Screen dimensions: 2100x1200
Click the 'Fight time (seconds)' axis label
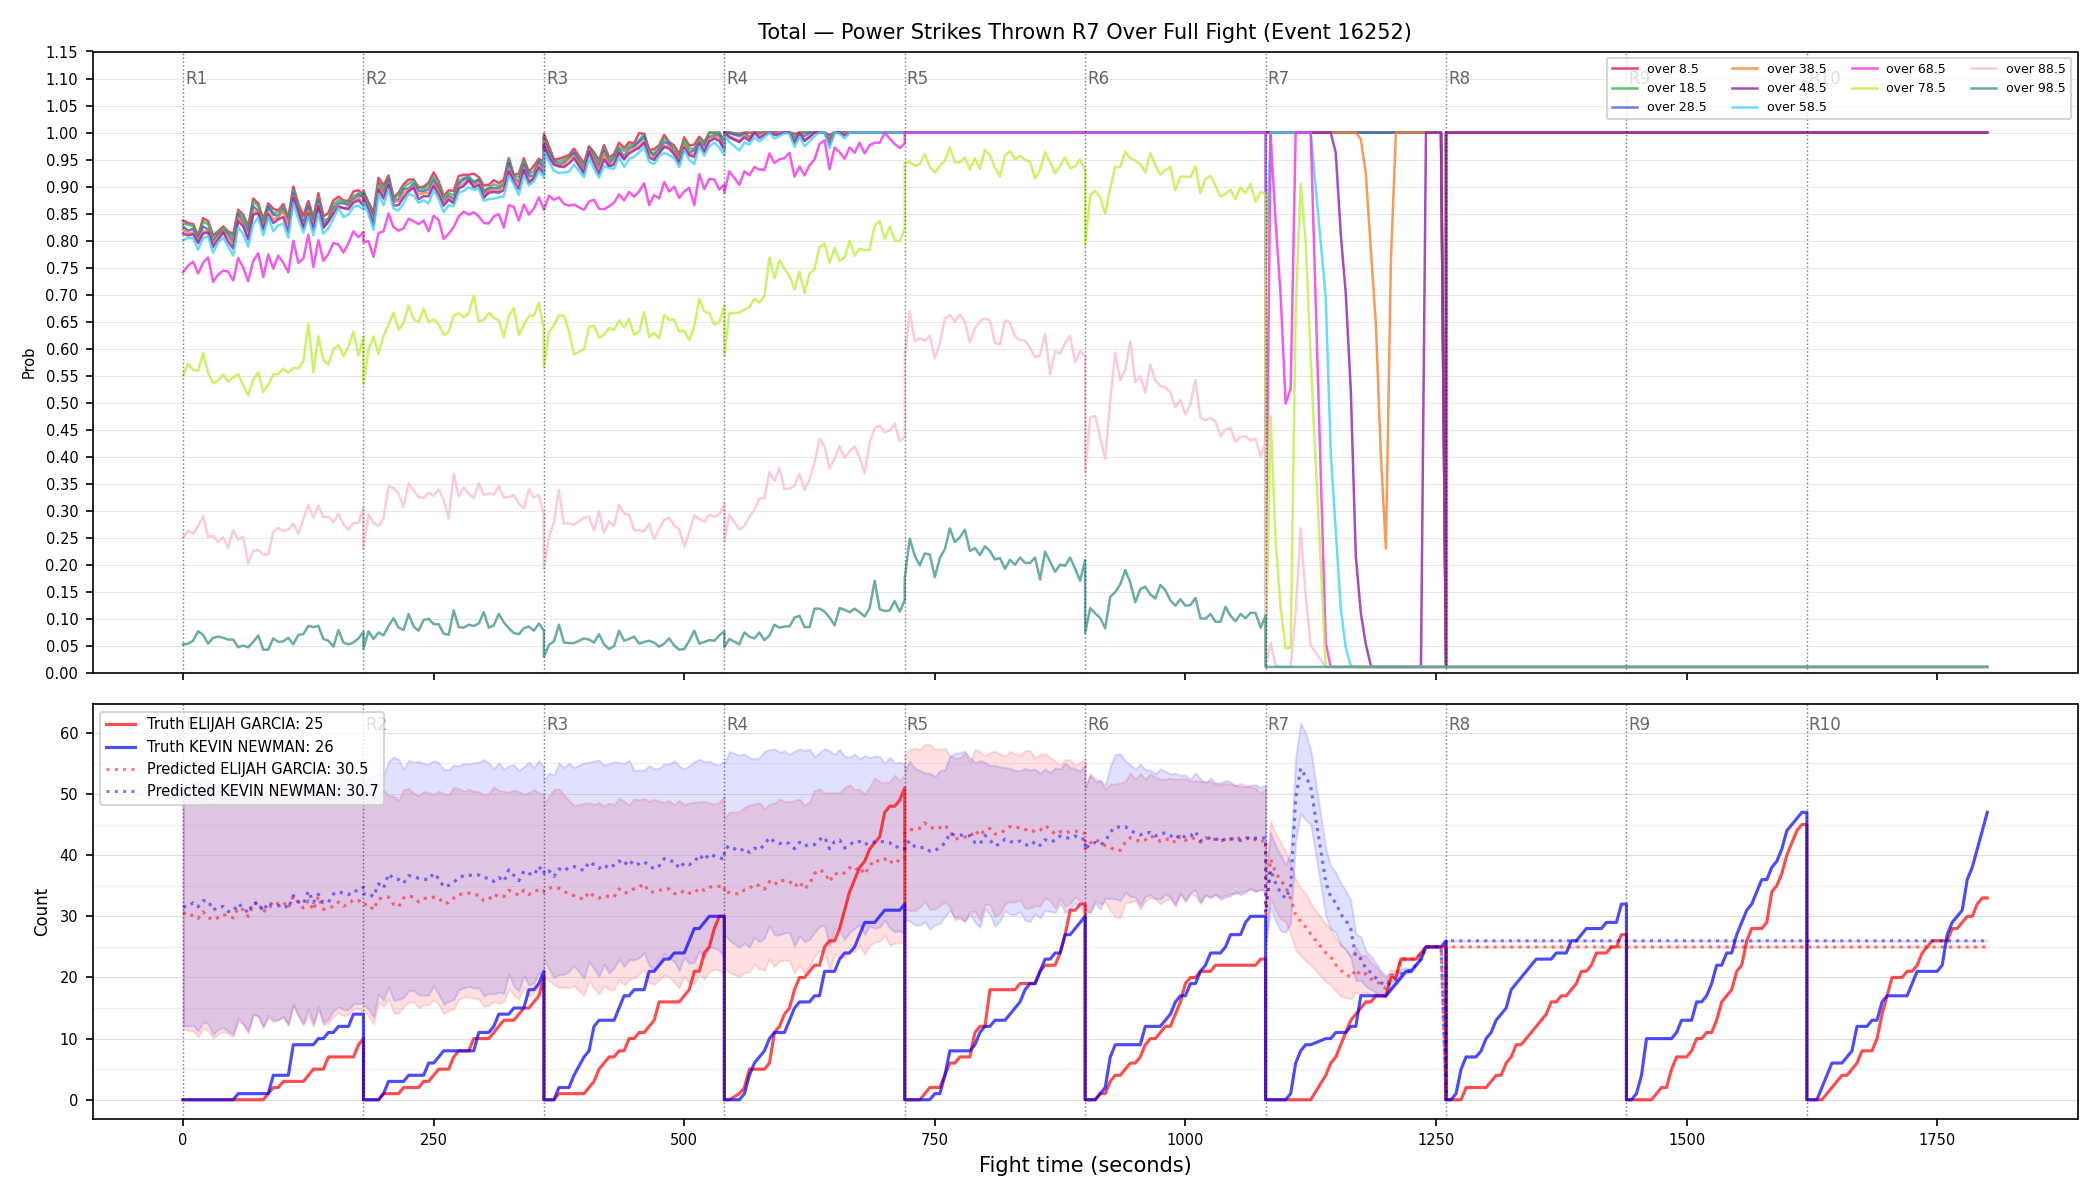(1085, 1165)
